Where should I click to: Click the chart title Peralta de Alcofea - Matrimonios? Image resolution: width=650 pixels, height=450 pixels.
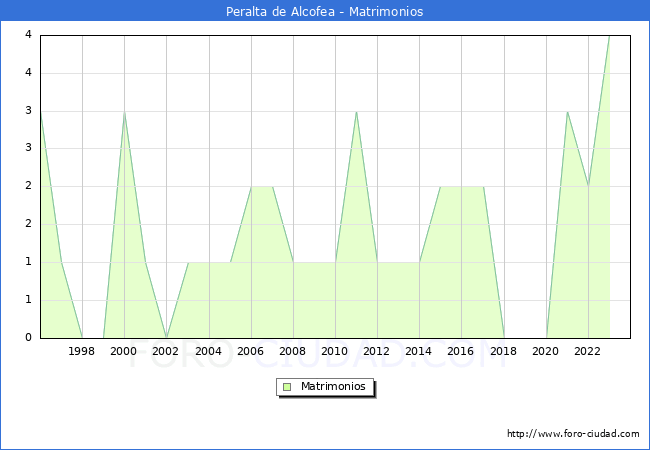point(325,11)
